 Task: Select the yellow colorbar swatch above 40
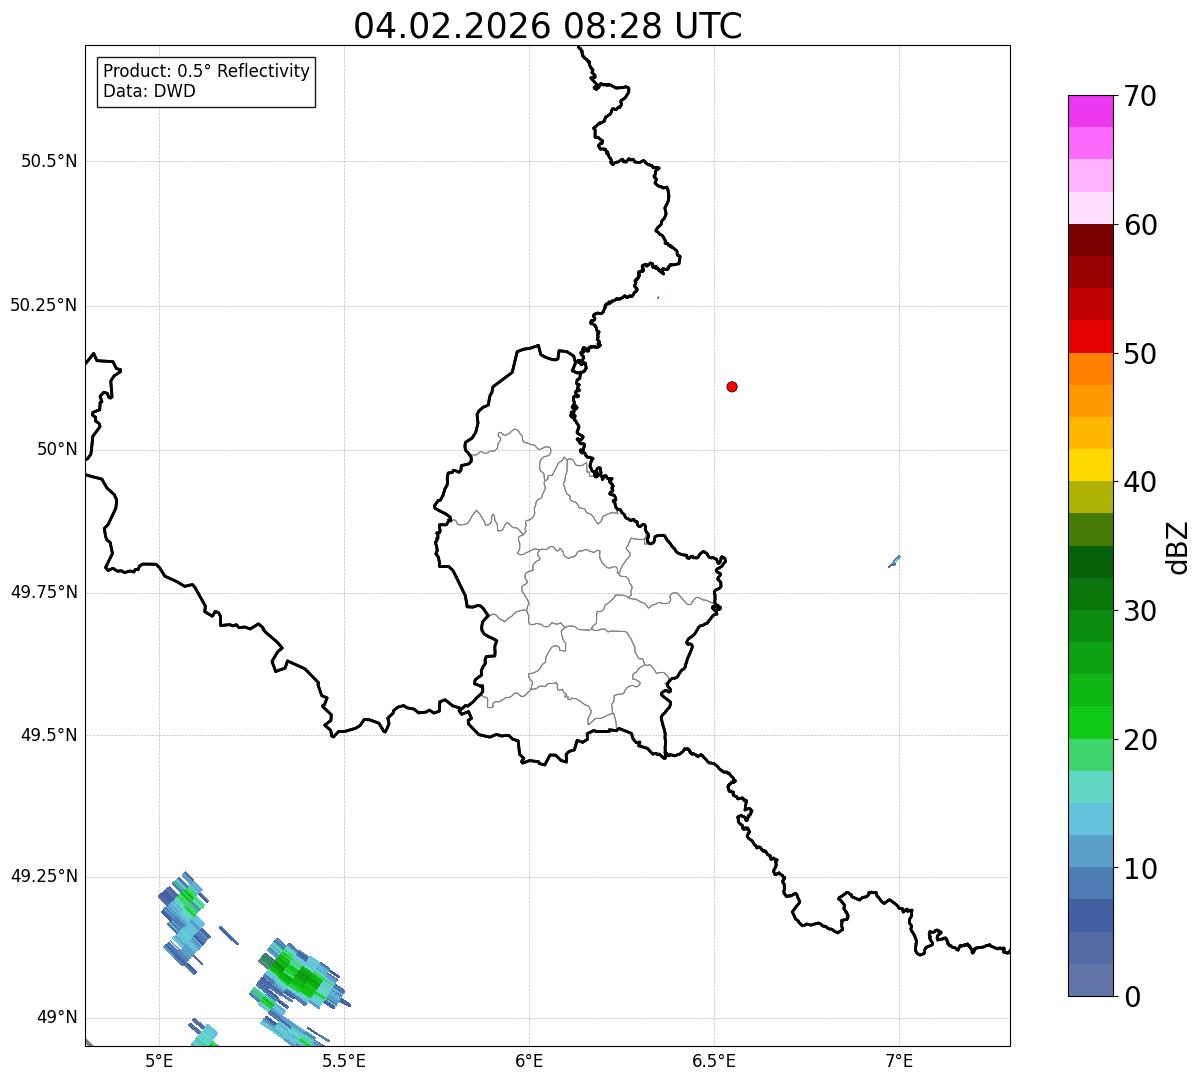(1090, 465)
